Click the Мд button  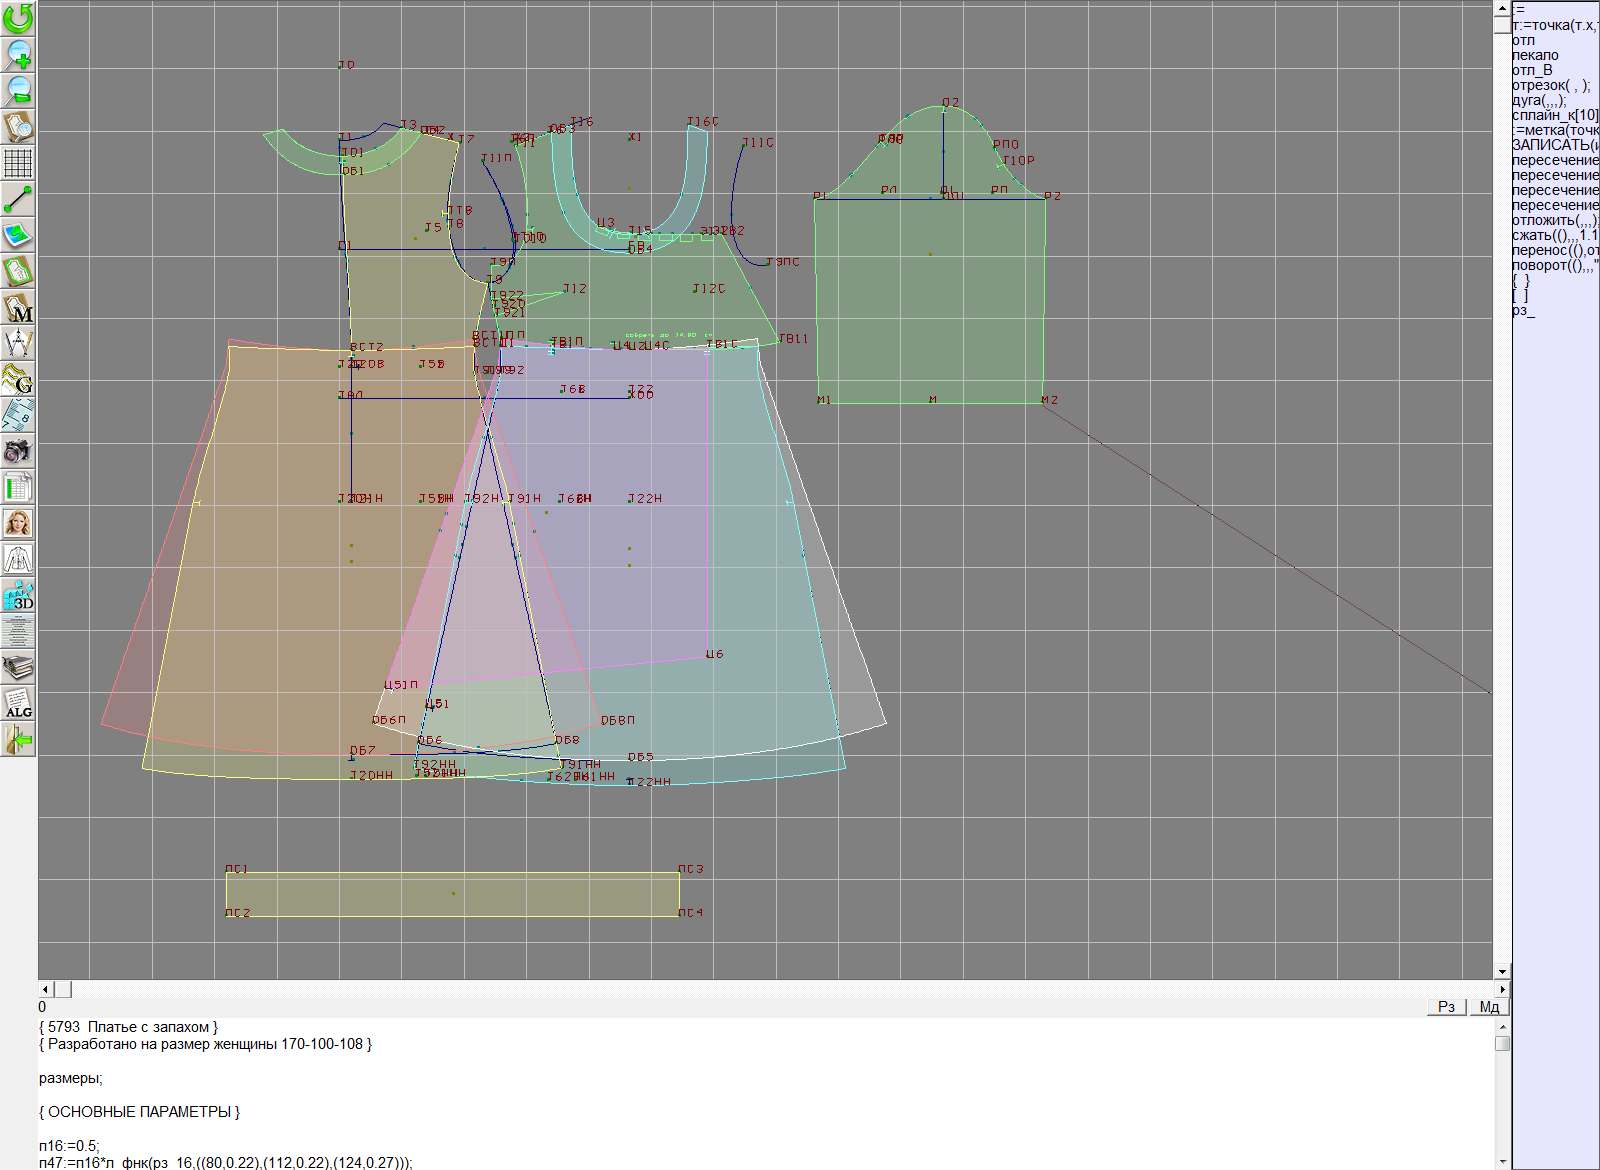point(1489,1007)
